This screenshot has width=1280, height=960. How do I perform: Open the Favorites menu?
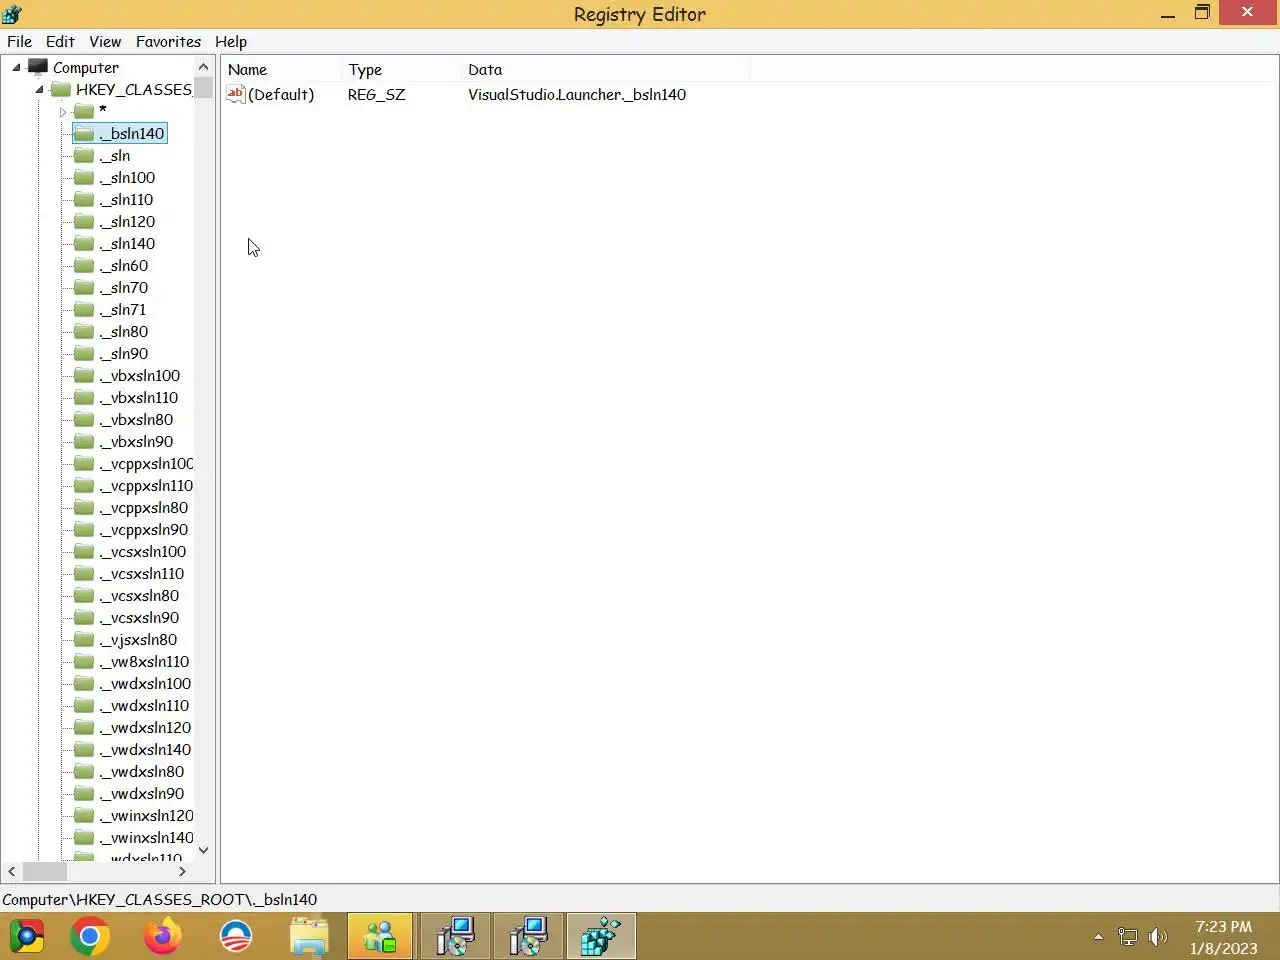coord(168,41)
